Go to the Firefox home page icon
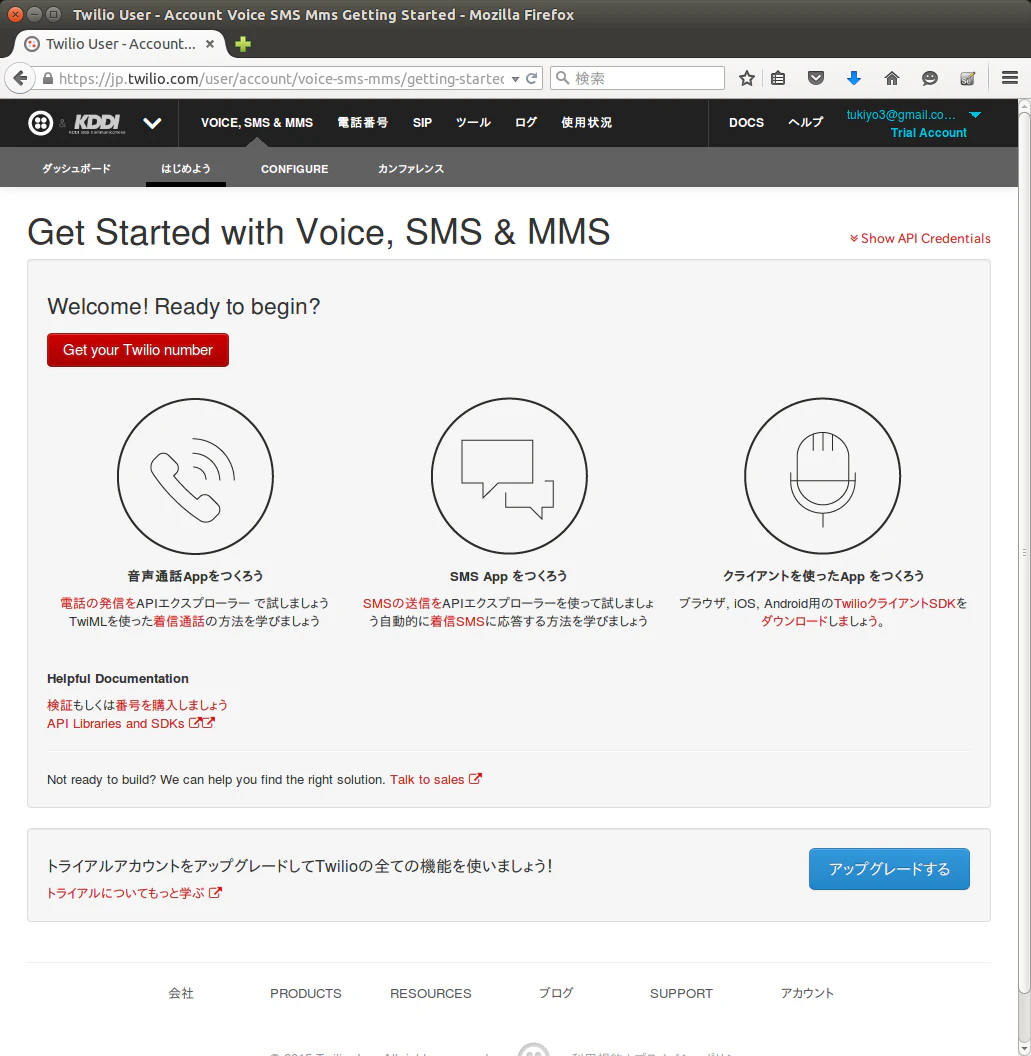Screen dimensions: 1031x1056 point(892,78)
